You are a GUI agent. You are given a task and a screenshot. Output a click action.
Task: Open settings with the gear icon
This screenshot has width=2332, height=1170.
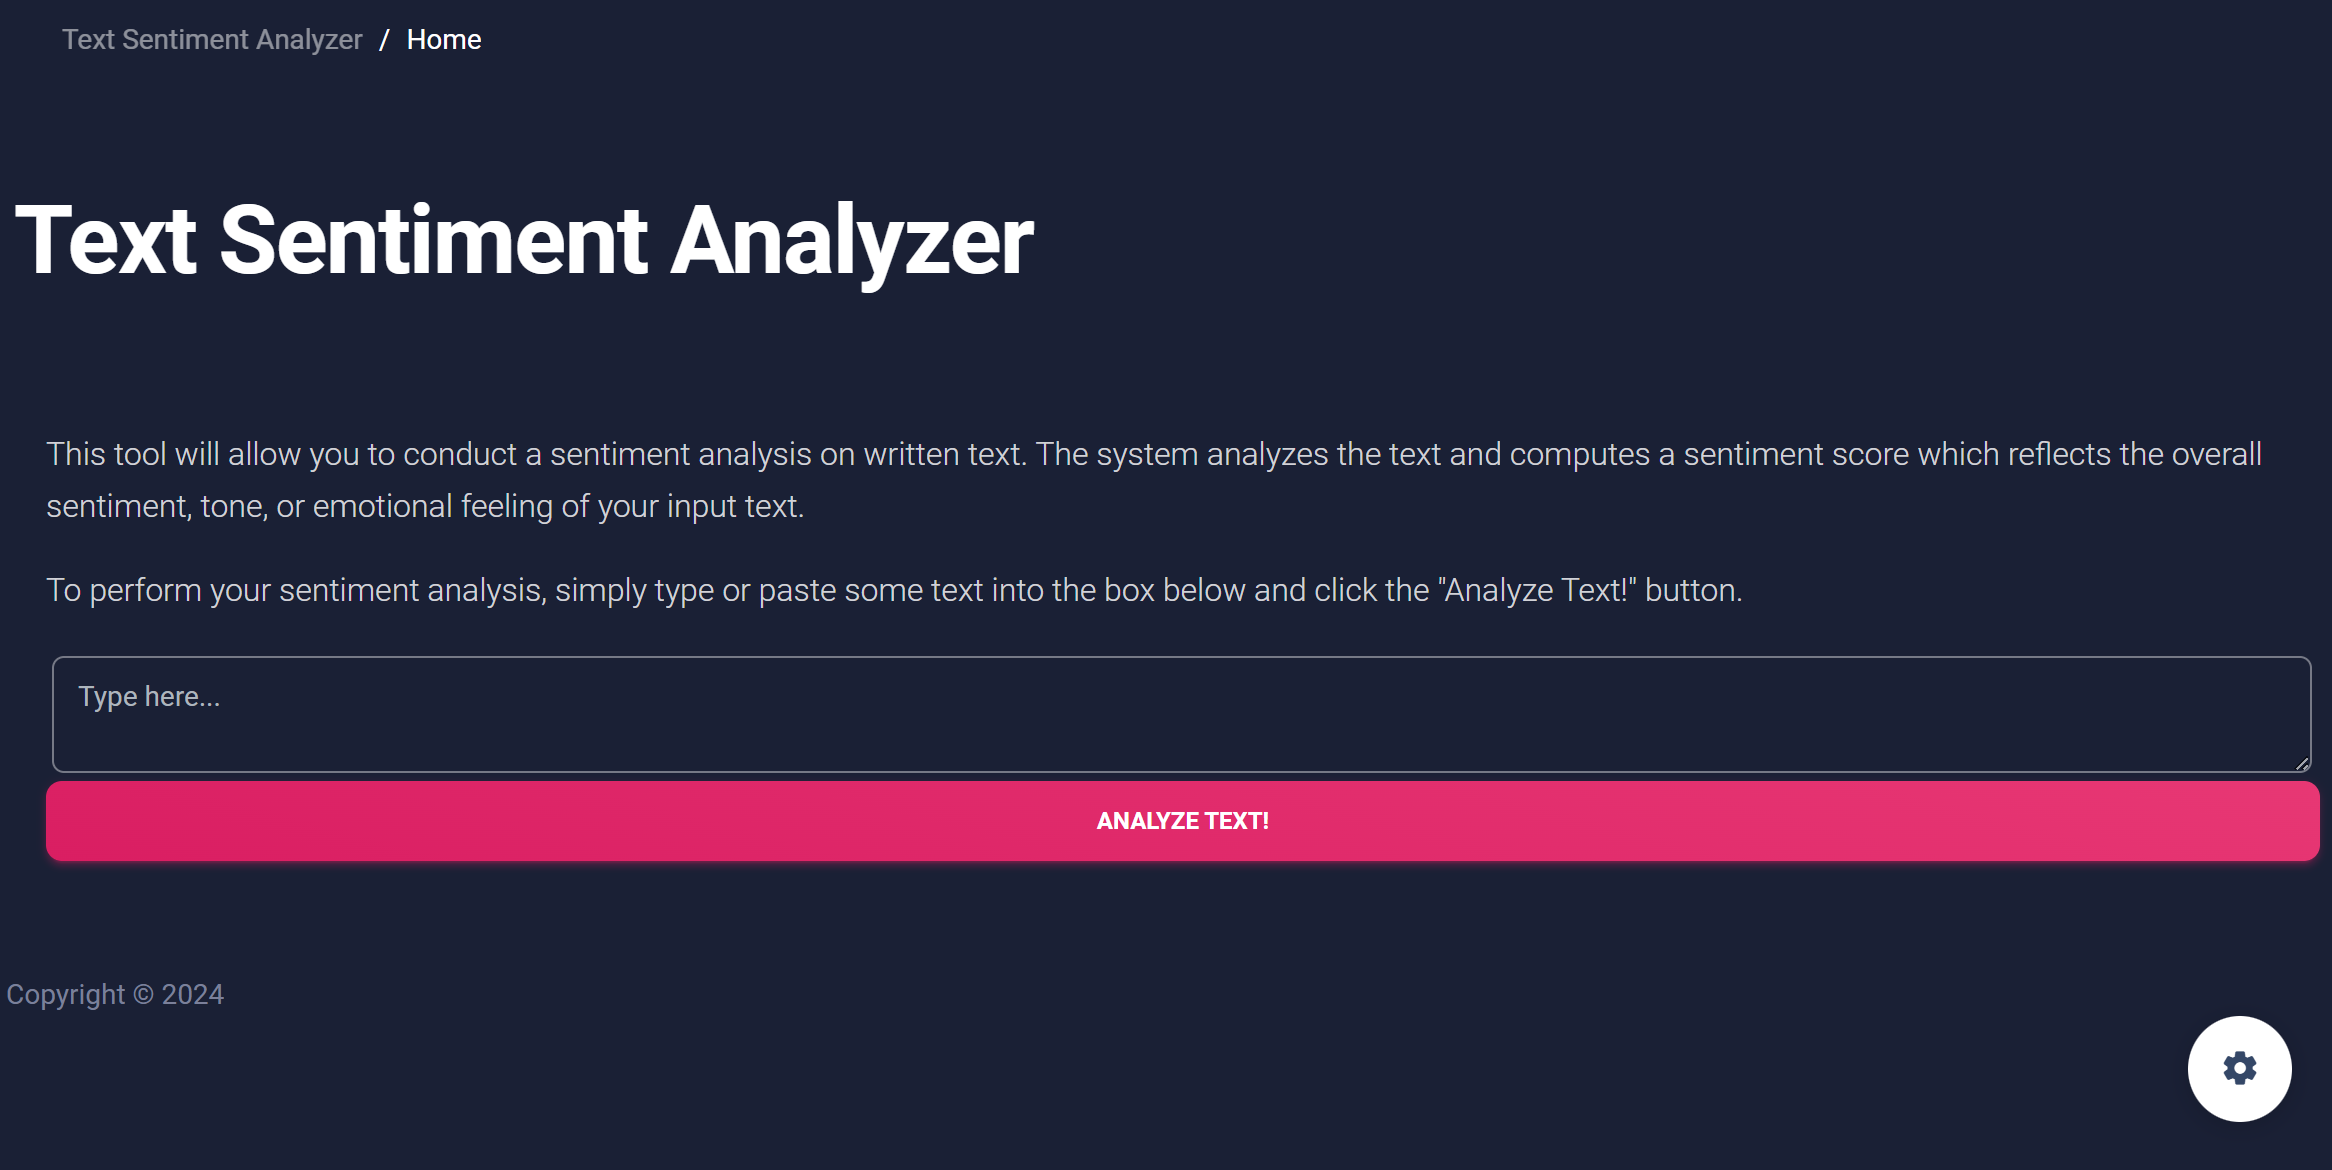(x=2239, y=1068)
